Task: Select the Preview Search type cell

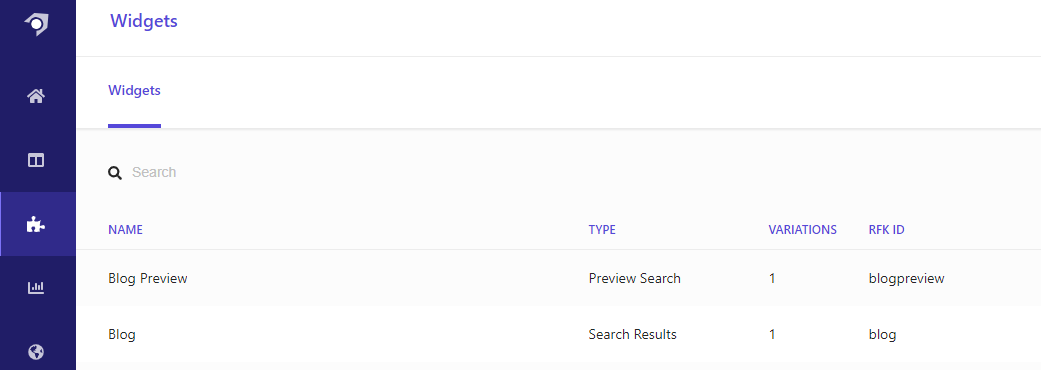Action: (635, 278)
